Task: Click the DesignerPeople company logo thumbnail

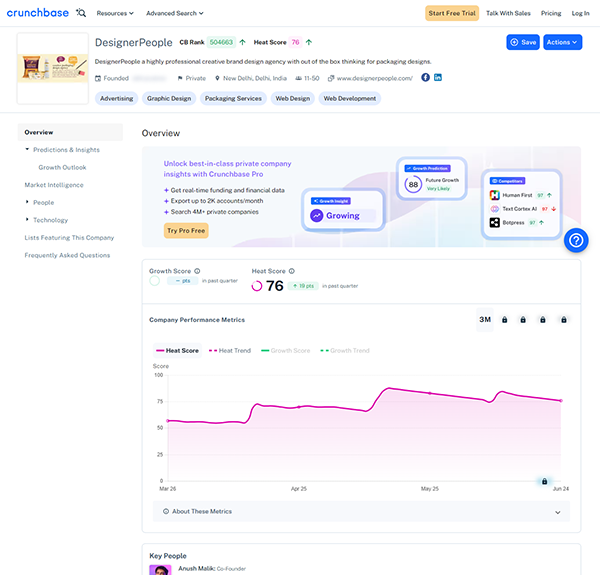Action: pyautogui.click(x=53, y=68)
